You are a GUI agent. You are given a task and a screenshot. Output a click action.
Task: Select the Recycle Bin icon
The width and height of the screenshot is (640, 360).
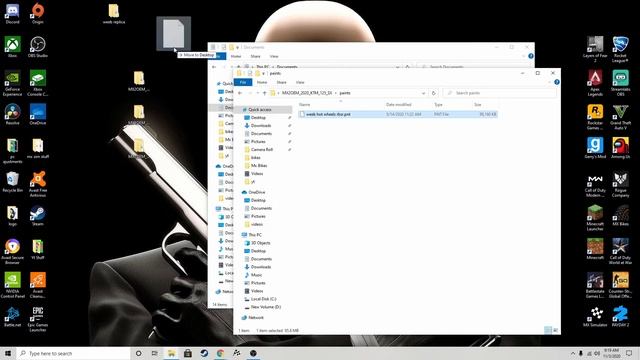12,182
